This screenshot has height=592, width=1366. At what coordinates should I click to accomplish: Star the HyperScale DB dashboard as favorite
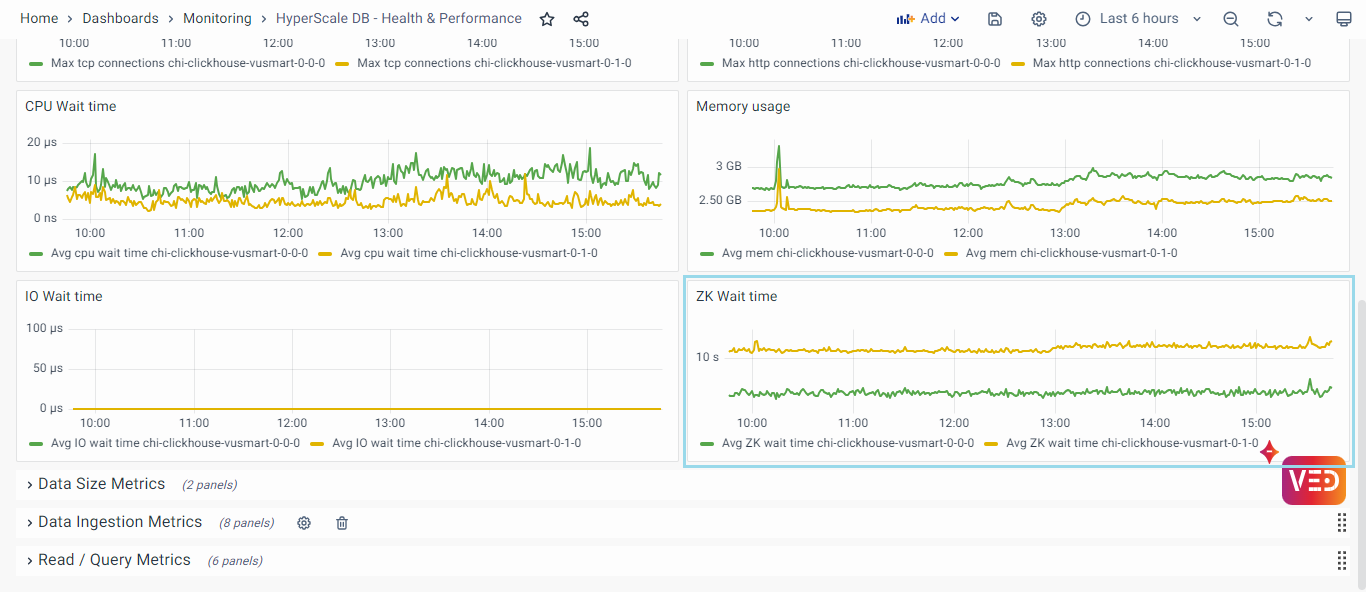point(547,19)
